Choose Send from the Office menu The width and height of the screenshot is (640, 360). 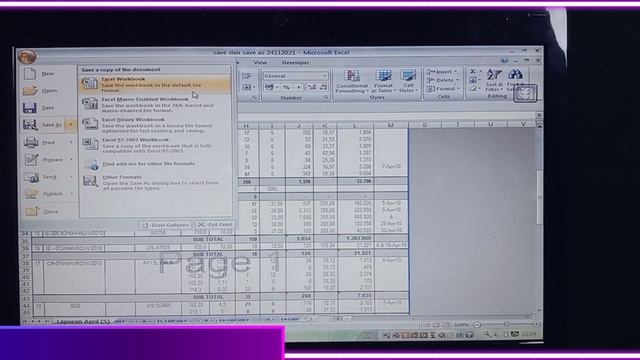pos(49,177)
